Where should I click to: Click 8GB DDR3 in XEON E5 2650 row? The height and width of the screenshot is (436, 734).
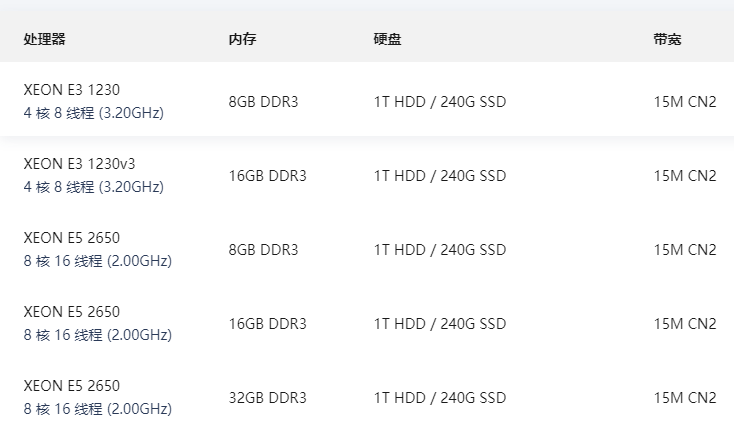(263, 250)
